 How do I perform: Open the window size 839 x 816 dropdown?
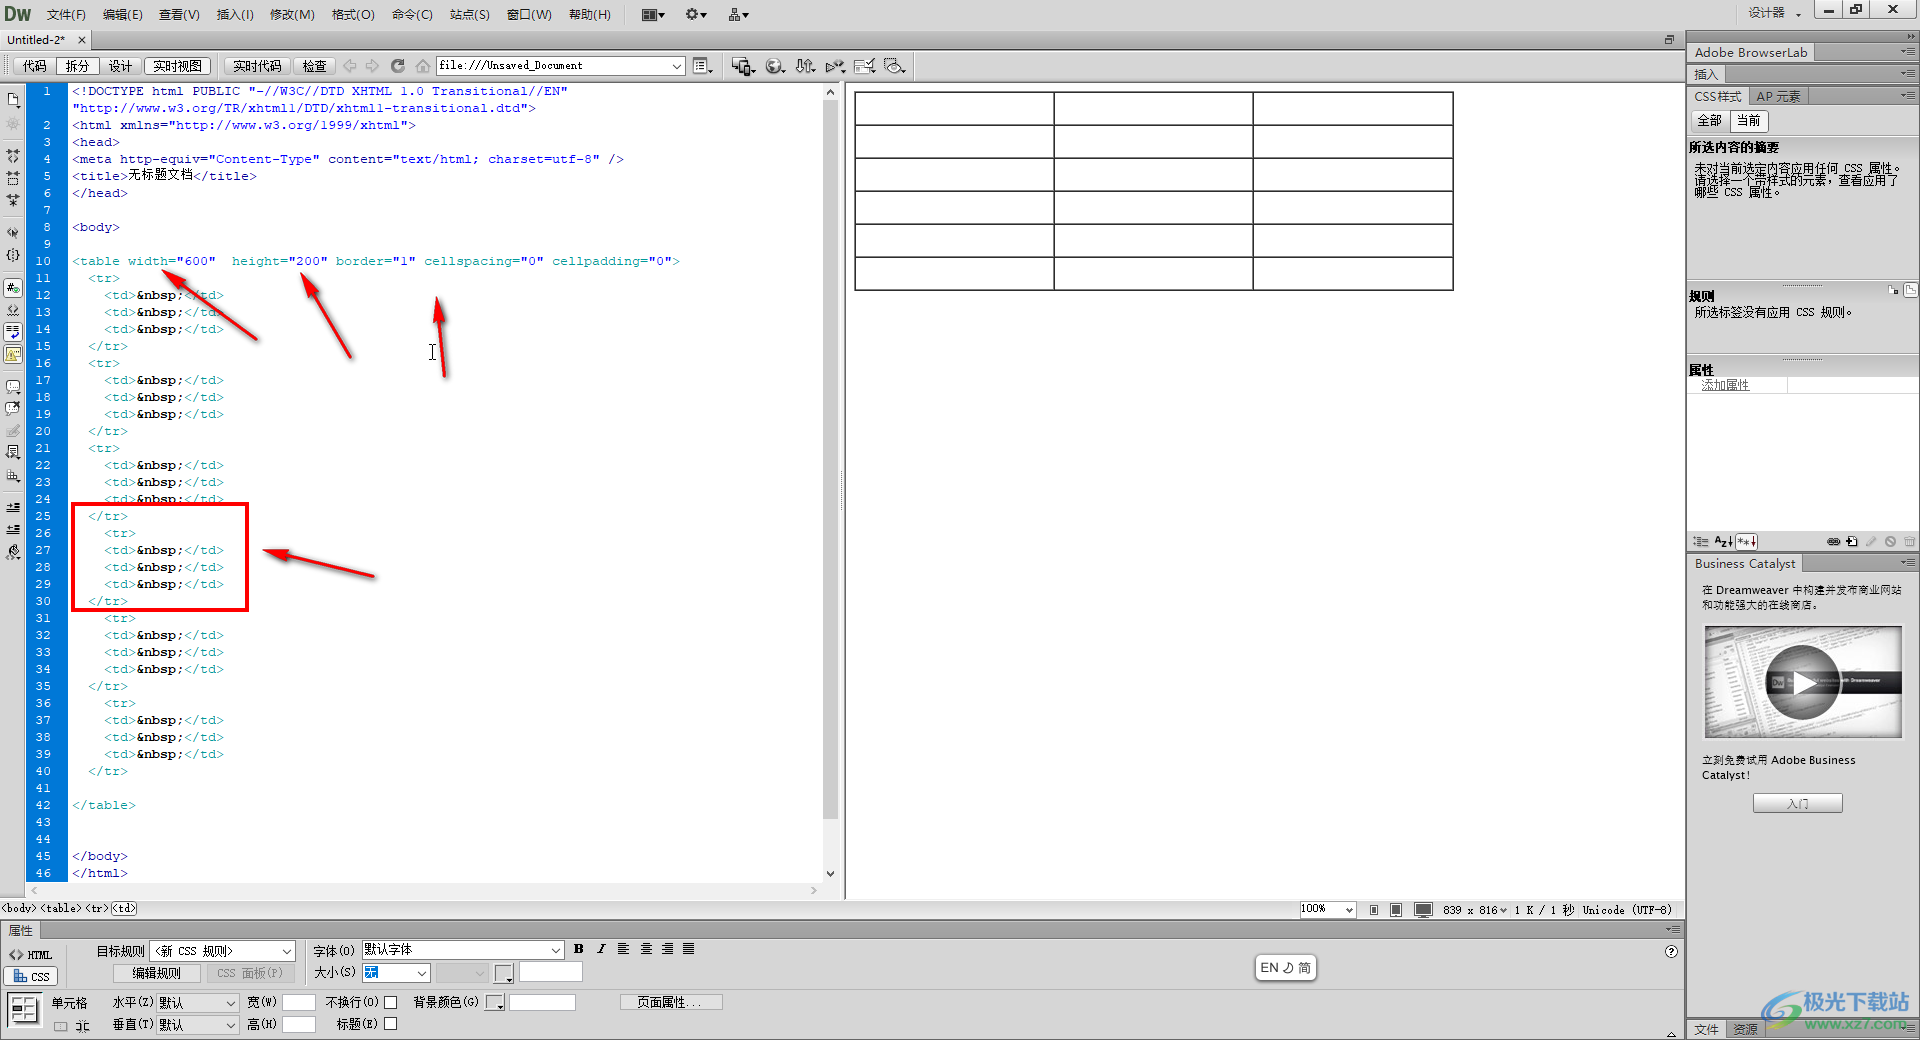coord(1475,910)
